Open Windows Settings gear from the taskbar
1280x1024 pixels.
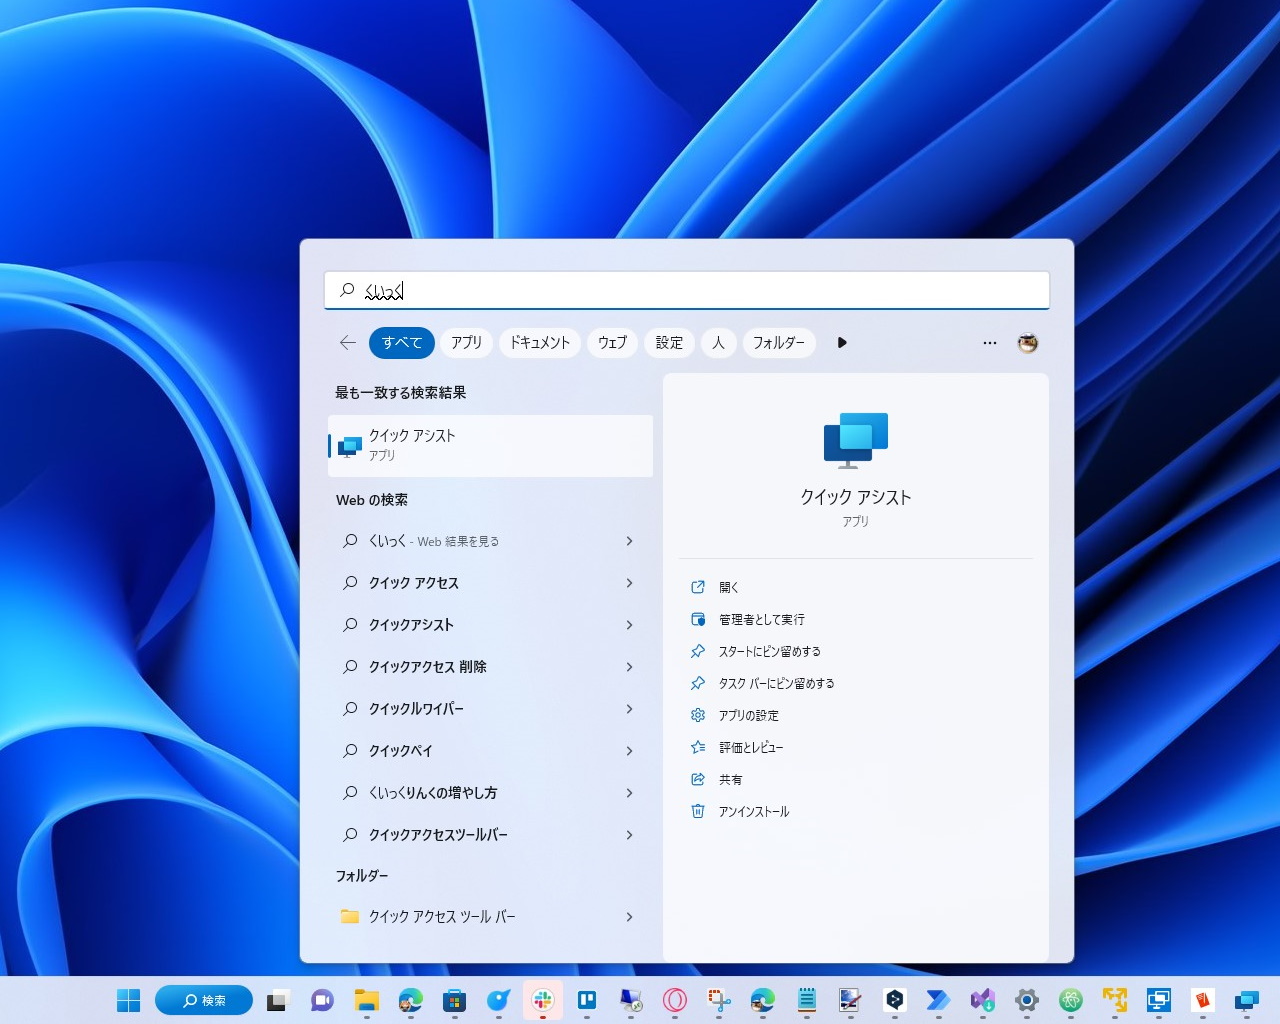click(1026, 1000)
